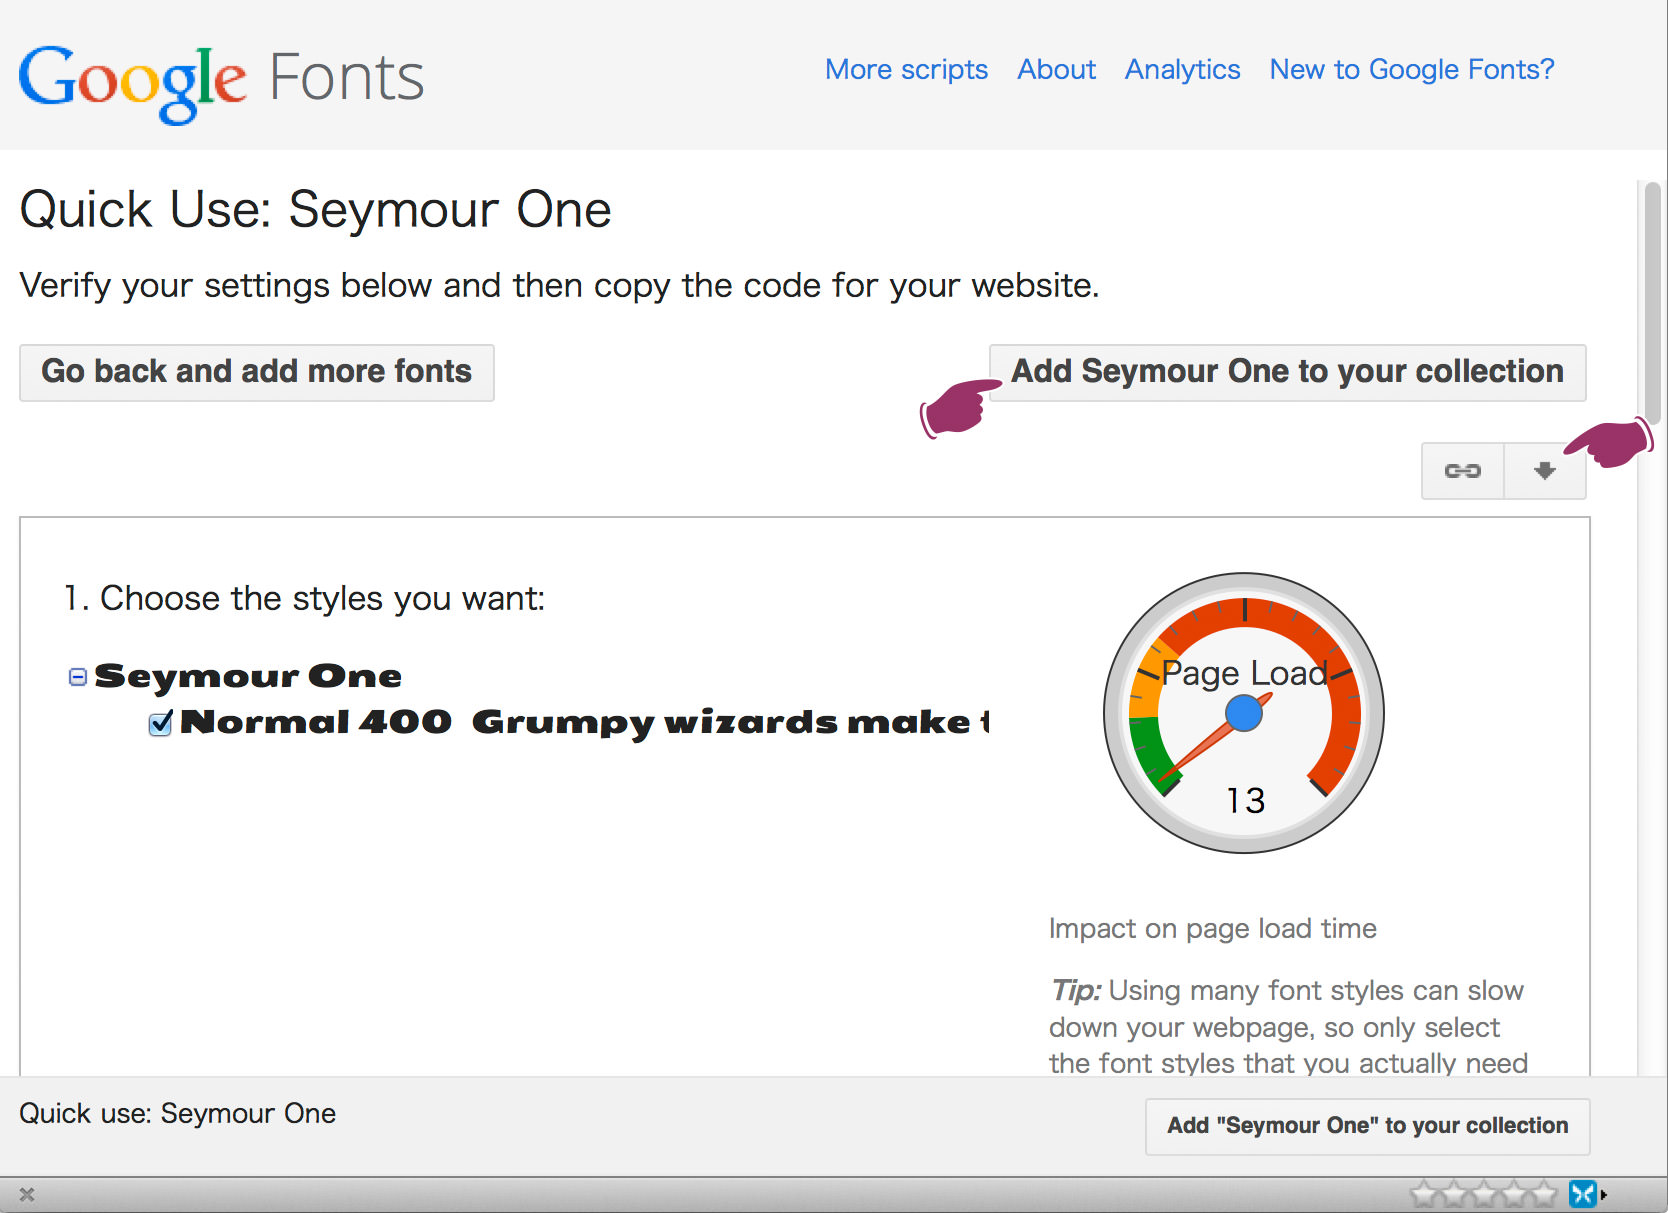The image size is (1668, 1213).
Task: Click Quick use: Seymour One text in the bottom bar
Action: tap(178, 1114)
